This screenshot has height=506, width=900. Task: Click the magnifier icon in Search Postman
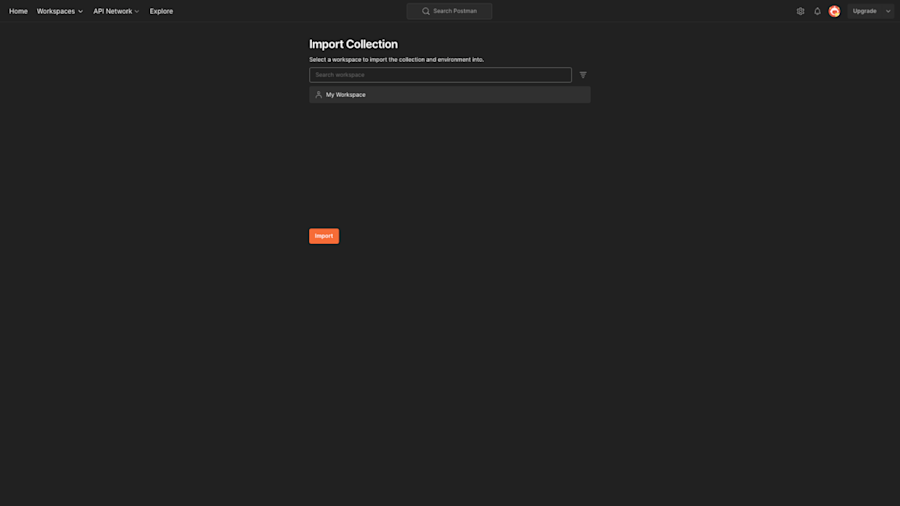tap(426, 11)
